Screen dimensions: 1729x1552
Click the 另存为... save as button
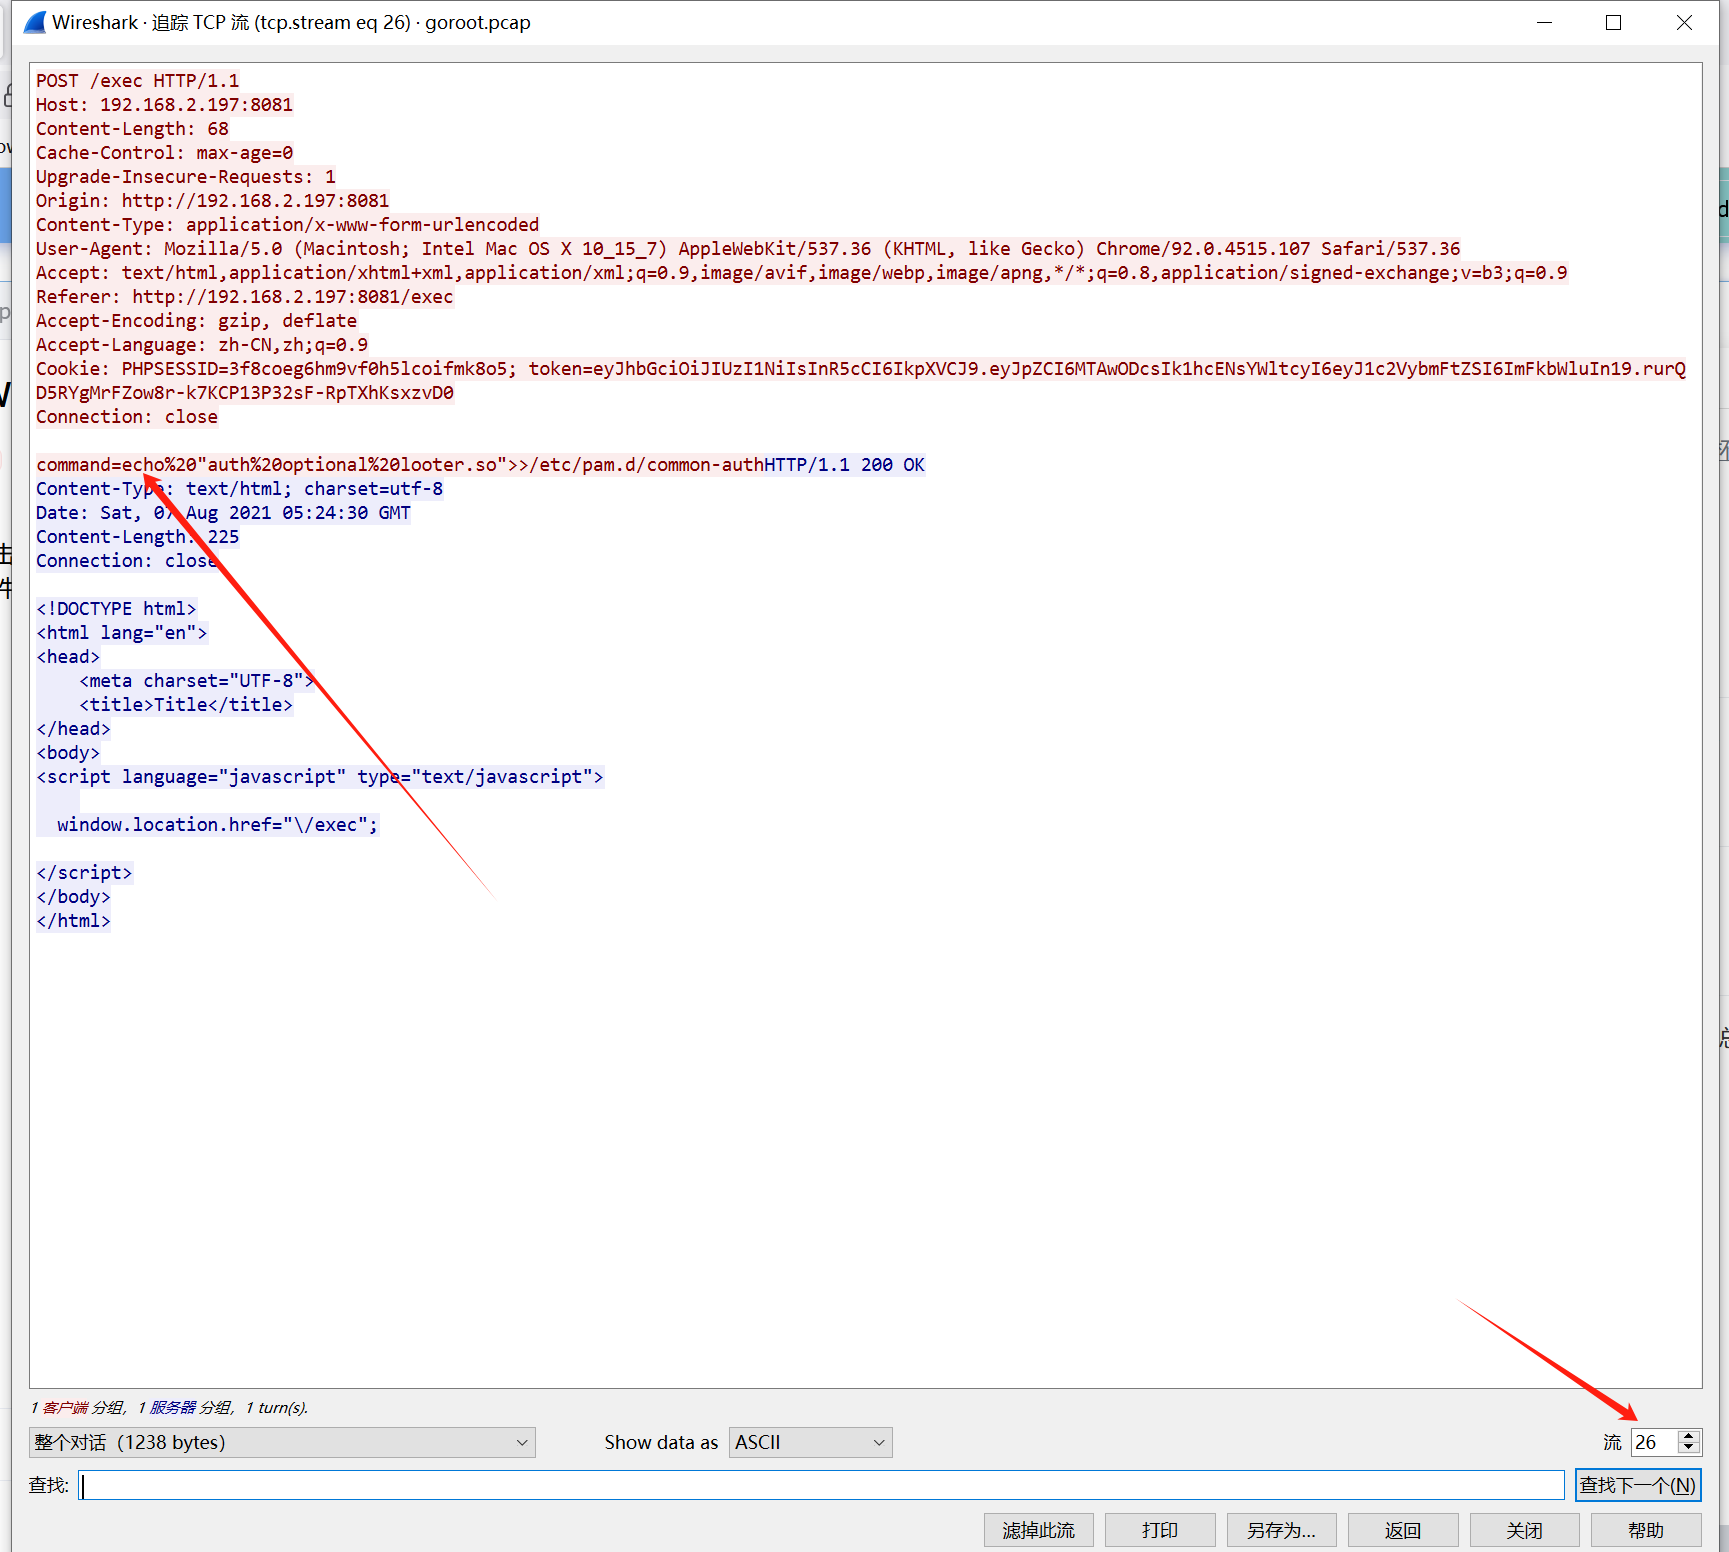1281,1530
